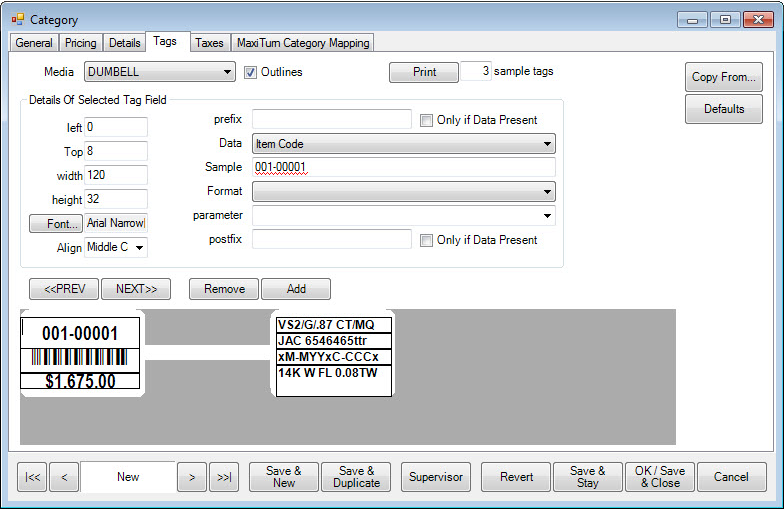Toggle the Outlines checkbox
Screen dimensions: 784x510
[251, 72]
